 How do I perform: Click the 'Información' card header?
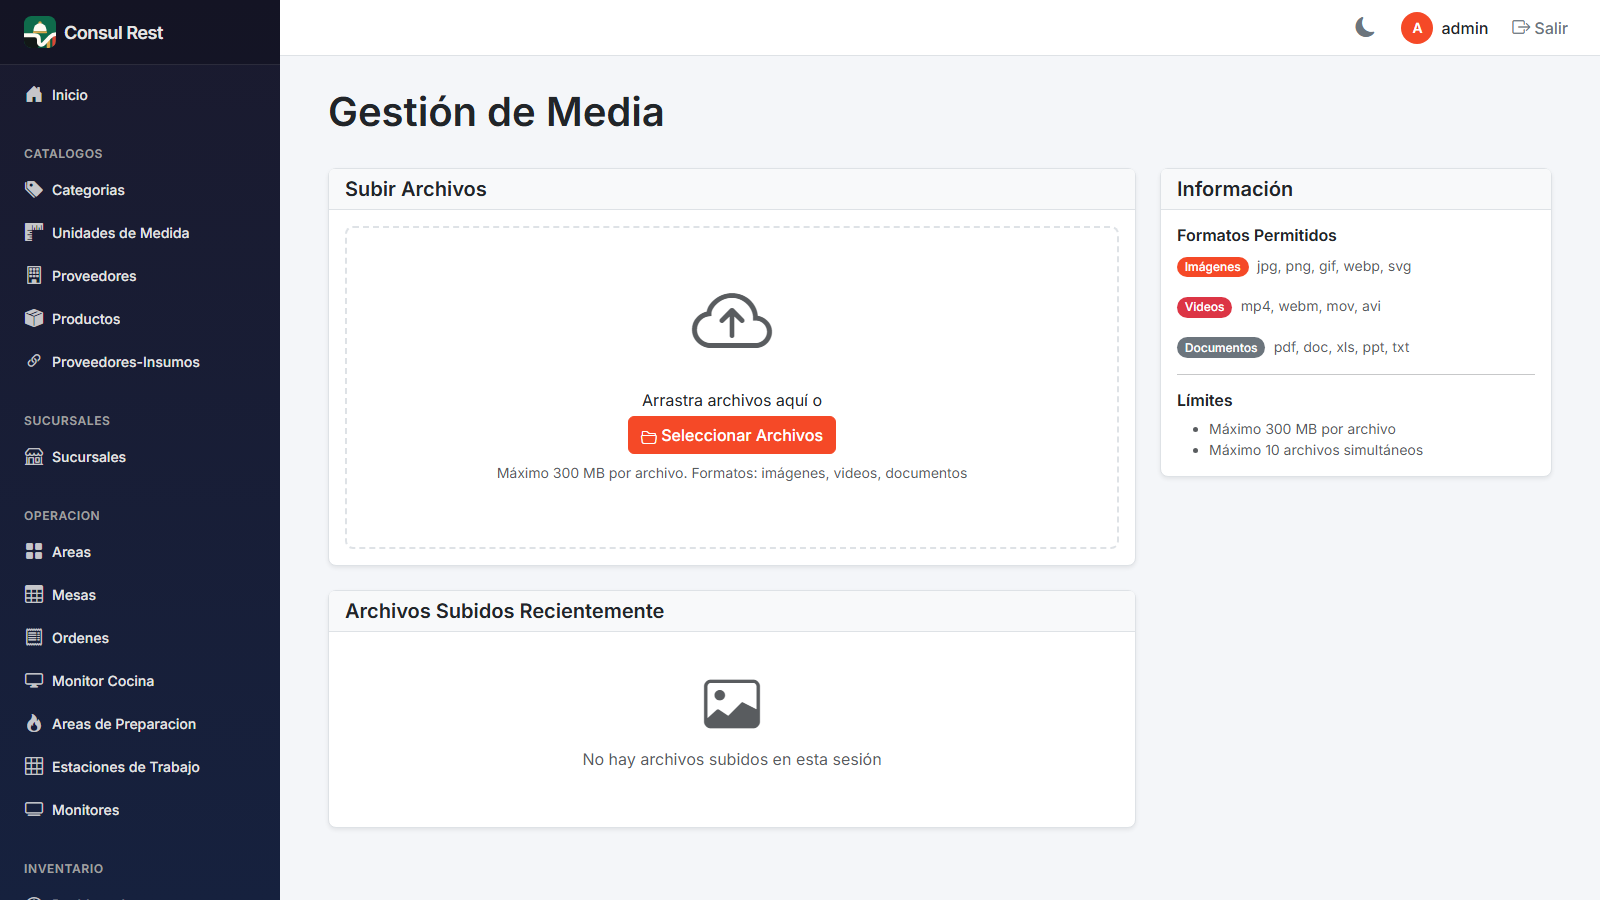[1356, 189]
